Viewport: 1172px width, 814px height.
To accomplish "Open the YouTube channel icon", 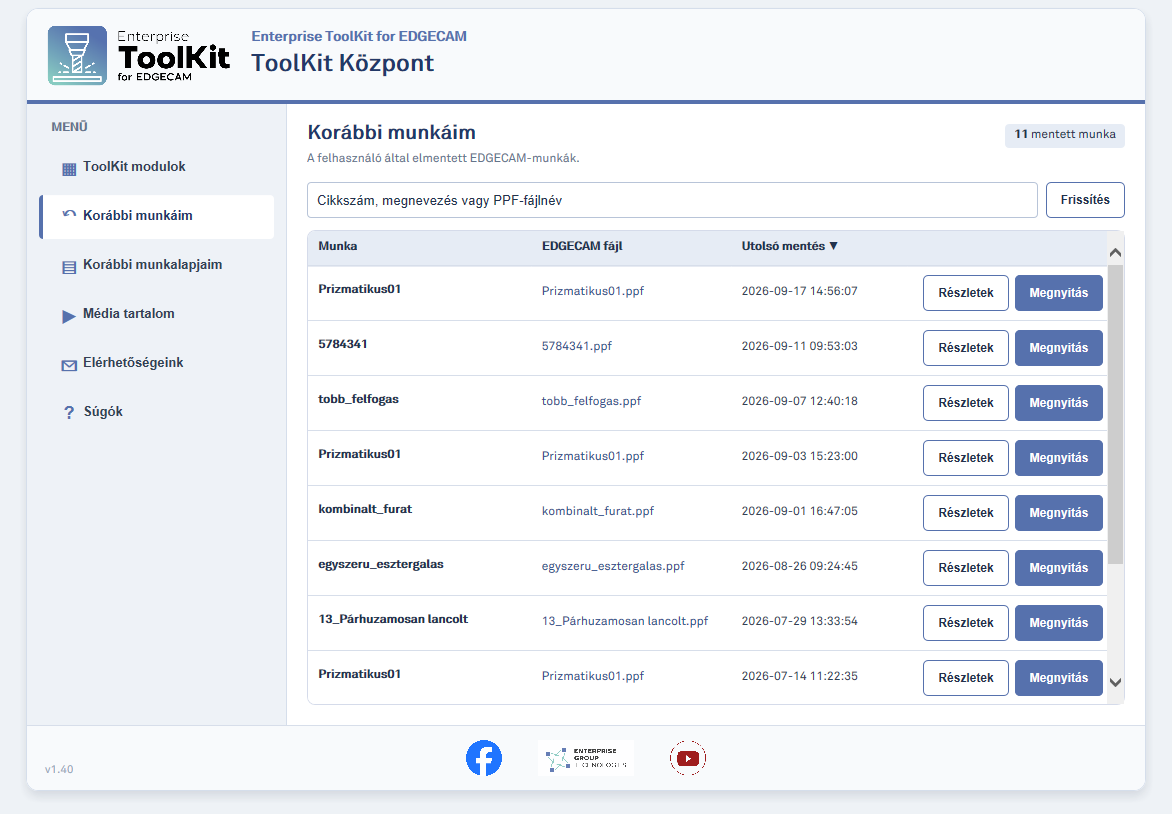I will tap(688, 758).
